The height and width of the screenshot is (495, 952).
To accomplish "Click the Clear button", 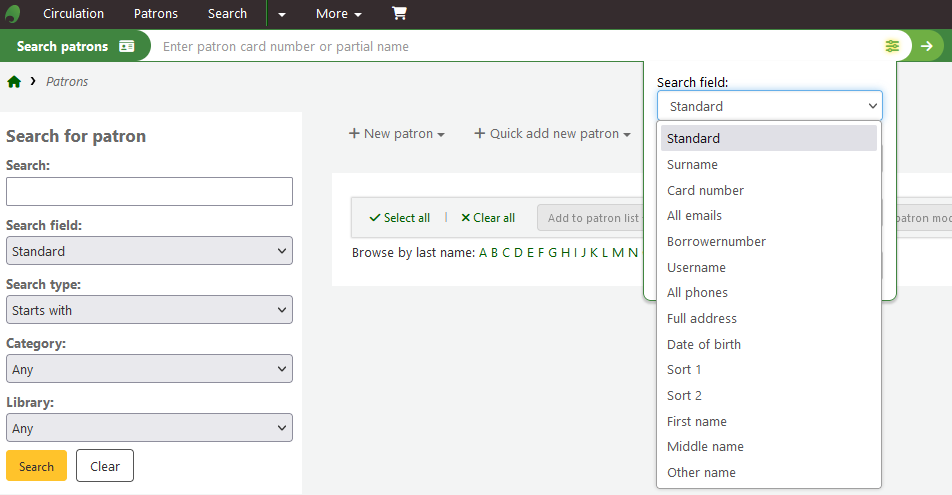I will tap(105, 466).
